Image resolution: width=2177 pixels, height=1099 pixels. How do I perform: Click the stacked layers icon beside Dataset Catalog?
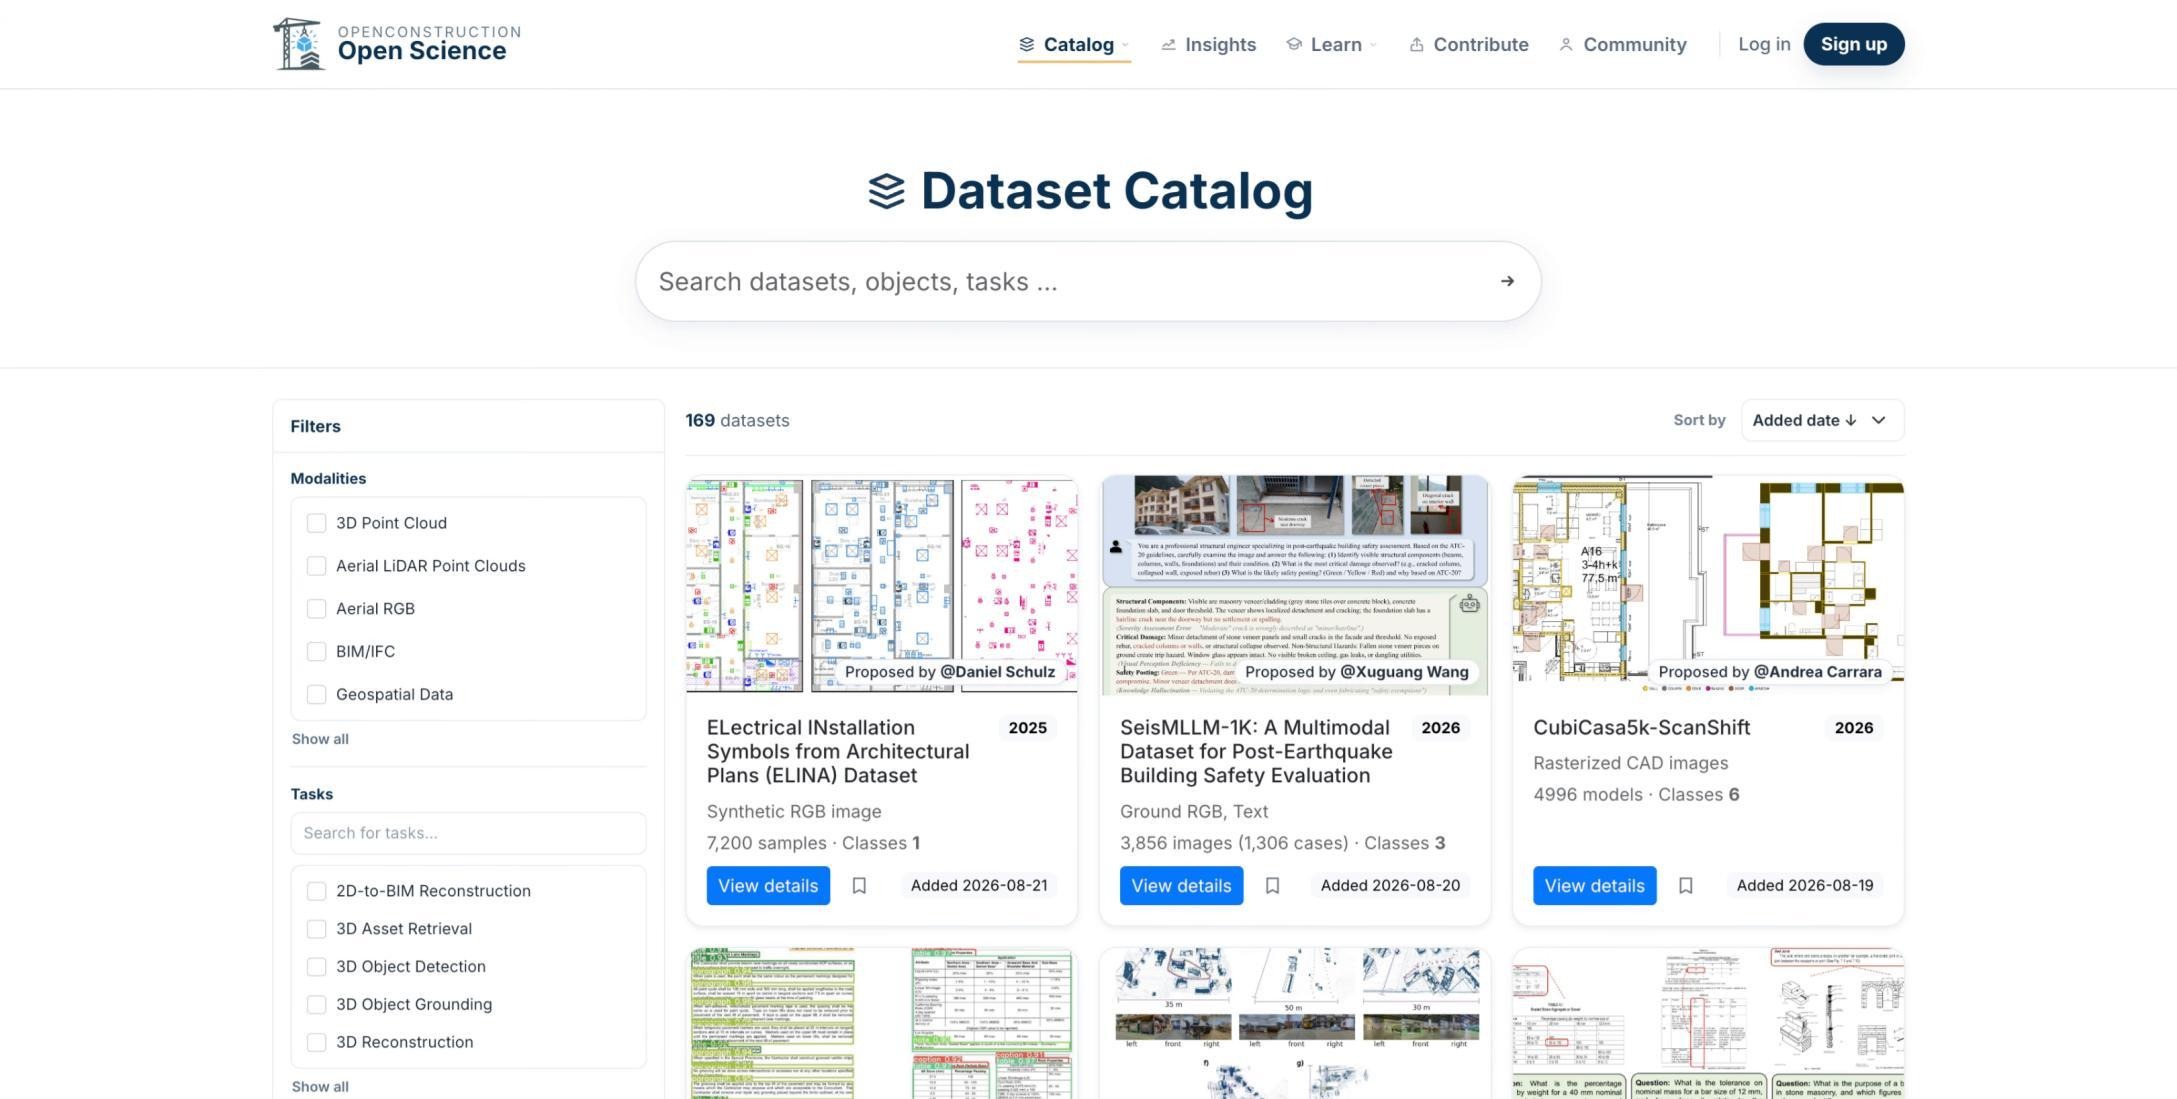click(x=886, y=191)
